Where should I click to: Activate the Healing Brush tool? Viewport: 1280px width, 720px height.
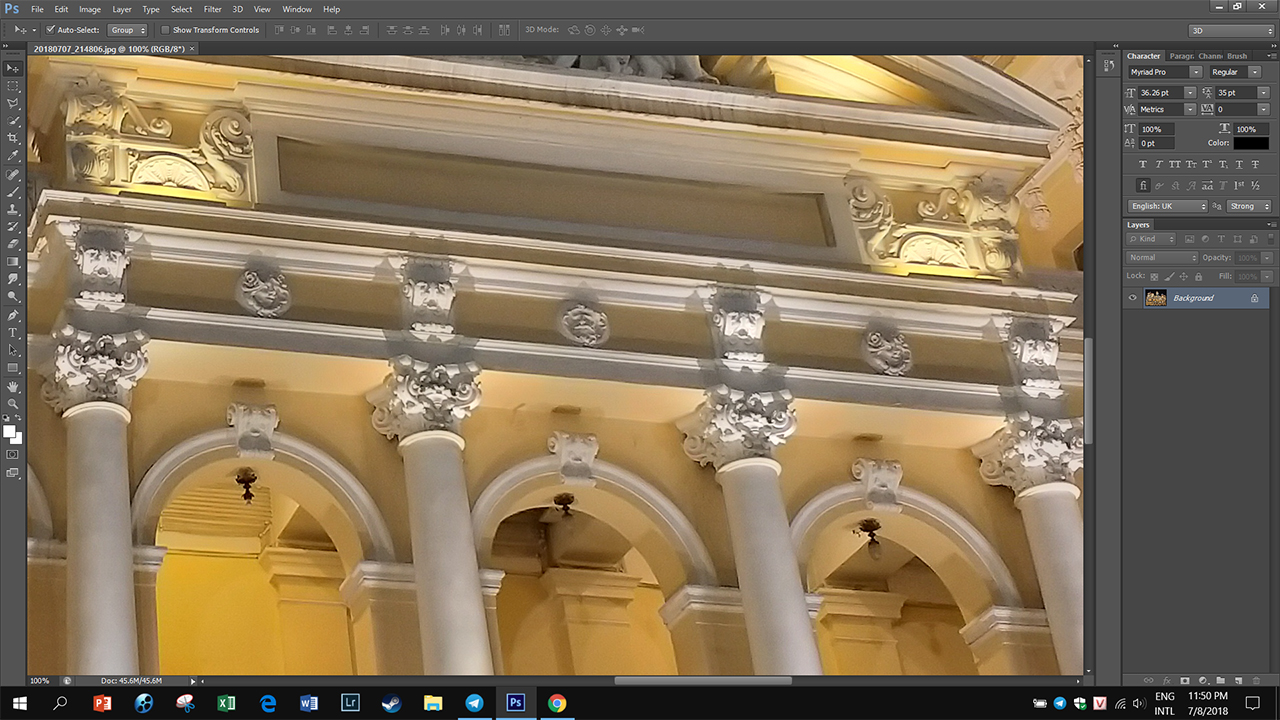pos(14,173)
